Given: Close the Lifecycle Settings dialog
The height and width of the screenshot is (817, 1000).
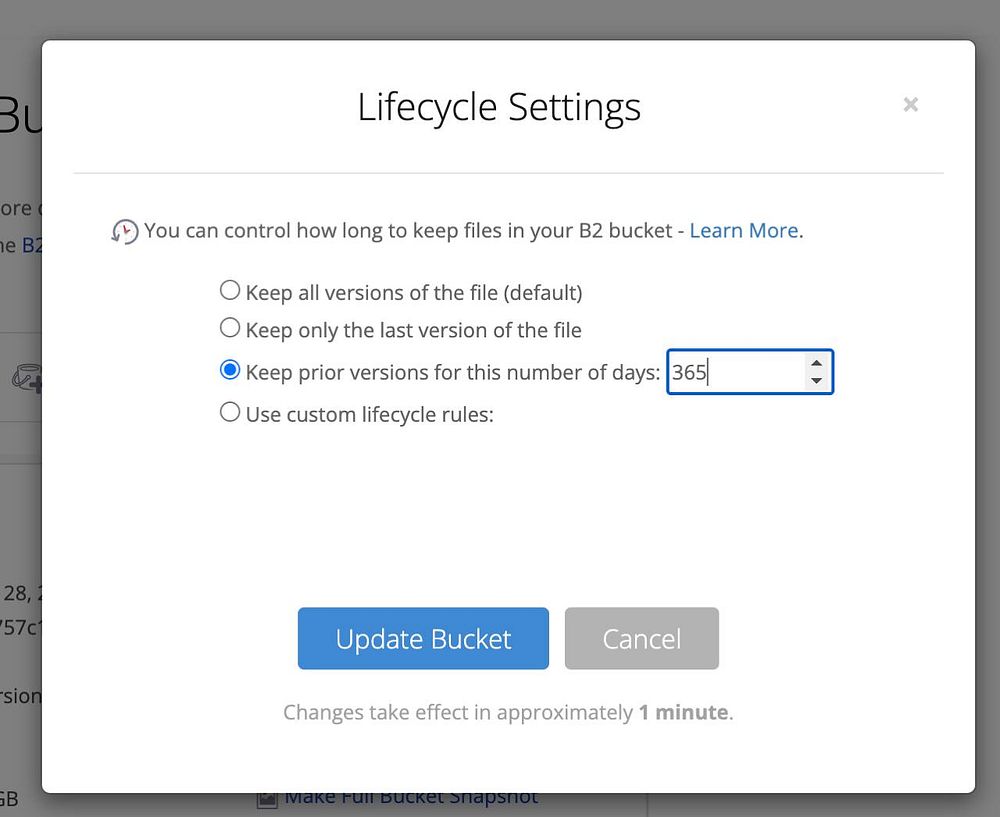Looking at the screenshot, I should coord(910,105).
